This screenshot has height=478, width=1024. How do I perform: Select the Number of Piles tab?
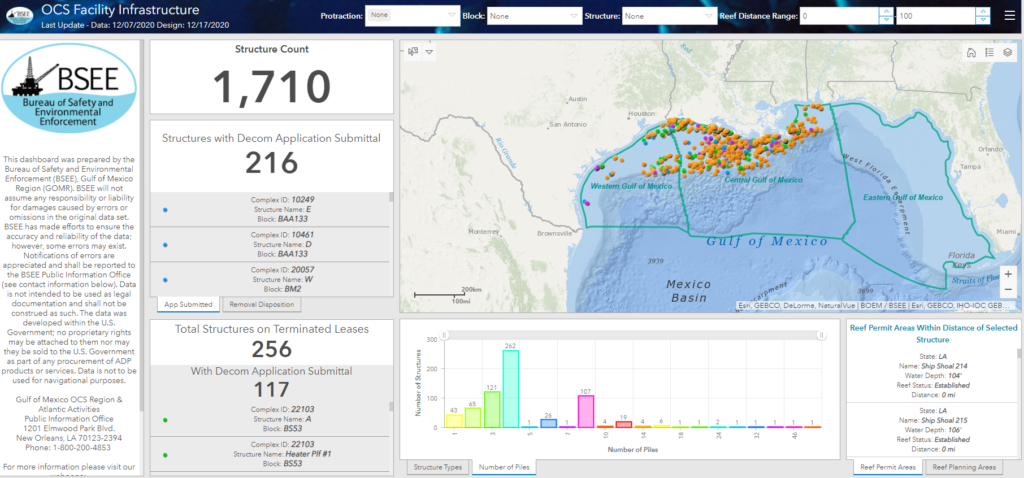tap(504, 467)
